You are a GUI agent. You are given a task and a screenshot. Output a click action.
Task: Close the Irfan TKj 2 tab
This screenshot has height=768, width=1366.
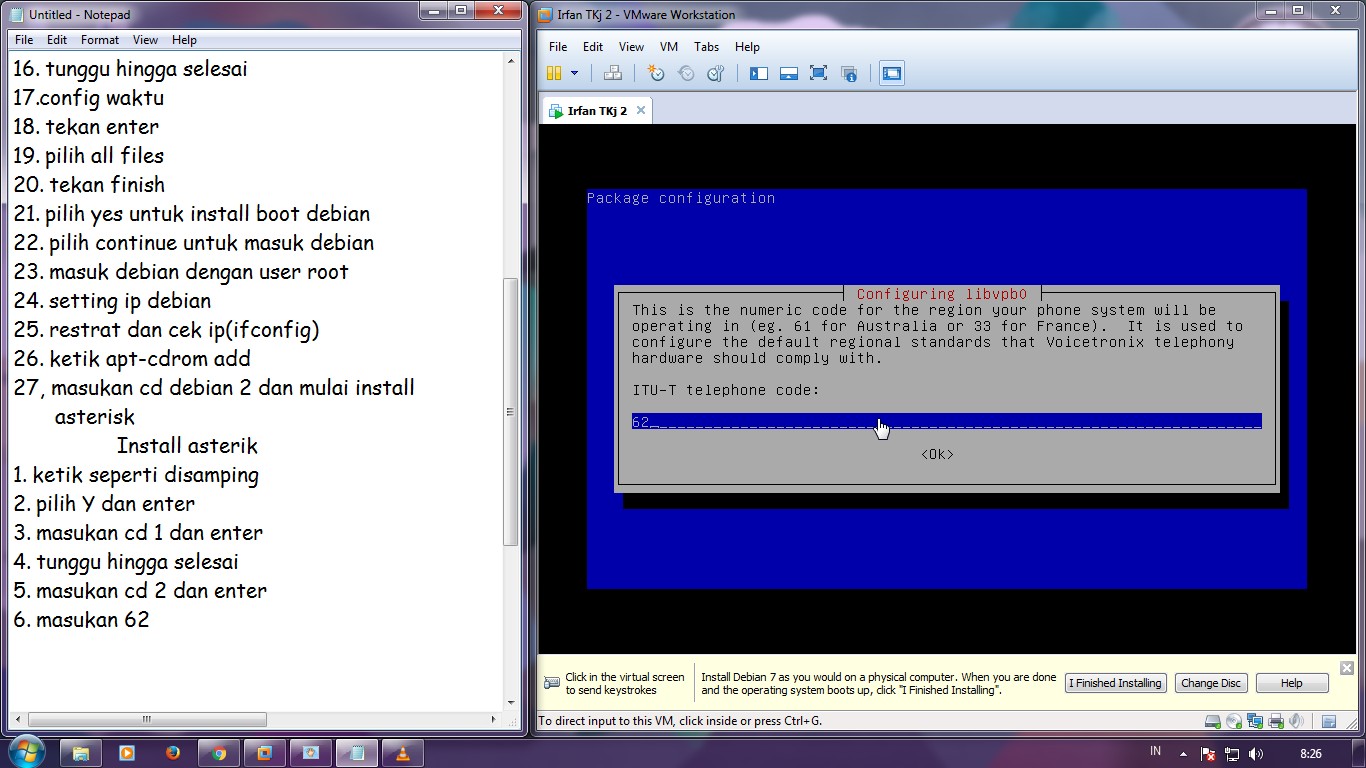(x=641, y=110)
